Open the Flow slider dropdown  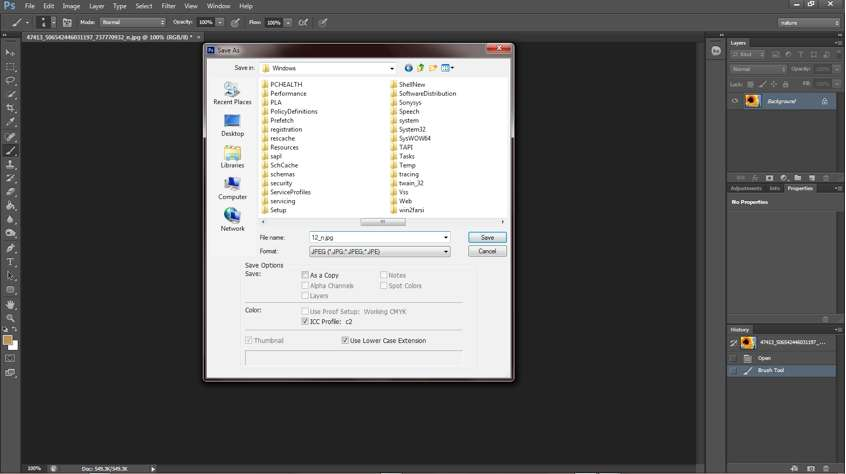pyautogui.click(x=288, y=23)
